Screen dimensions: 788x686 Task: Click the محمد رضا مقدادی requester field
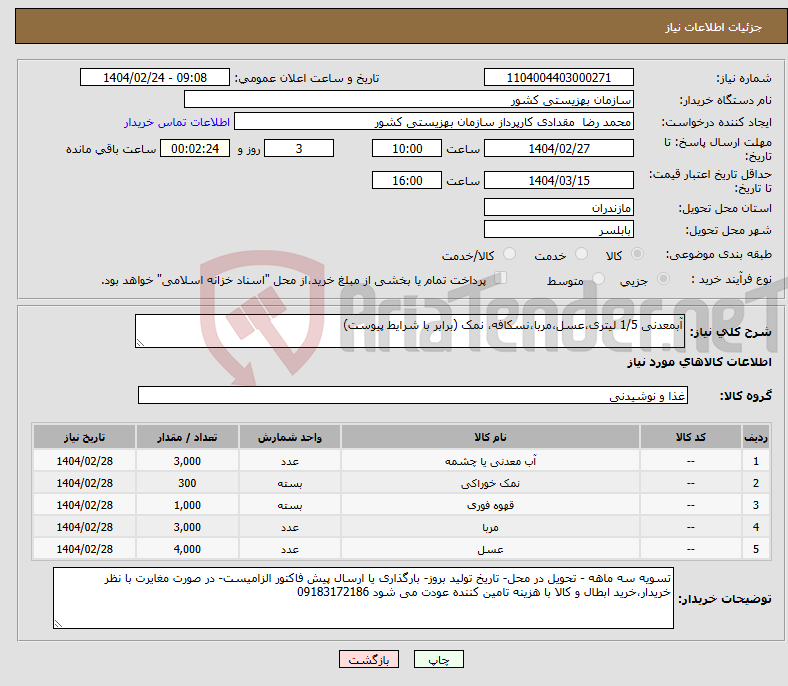434,122
